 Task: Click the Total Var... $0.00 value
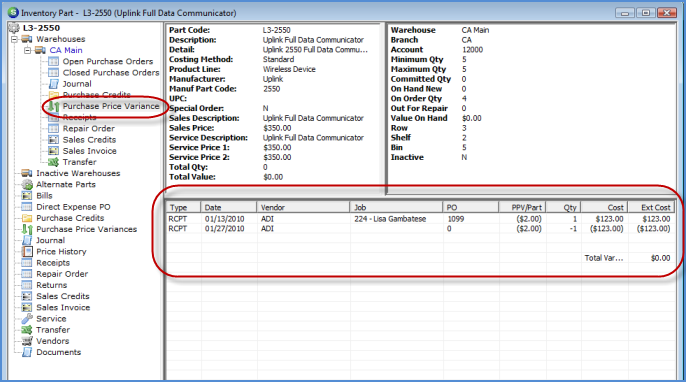(x=660, y=258)
